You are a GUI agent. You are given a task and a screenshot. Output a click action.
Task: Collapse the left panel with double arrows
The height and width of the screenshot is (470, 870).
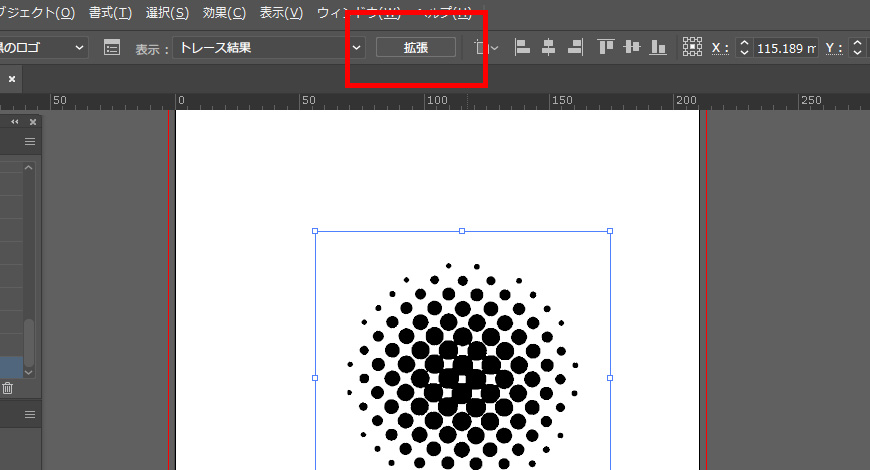pos(15,121)
